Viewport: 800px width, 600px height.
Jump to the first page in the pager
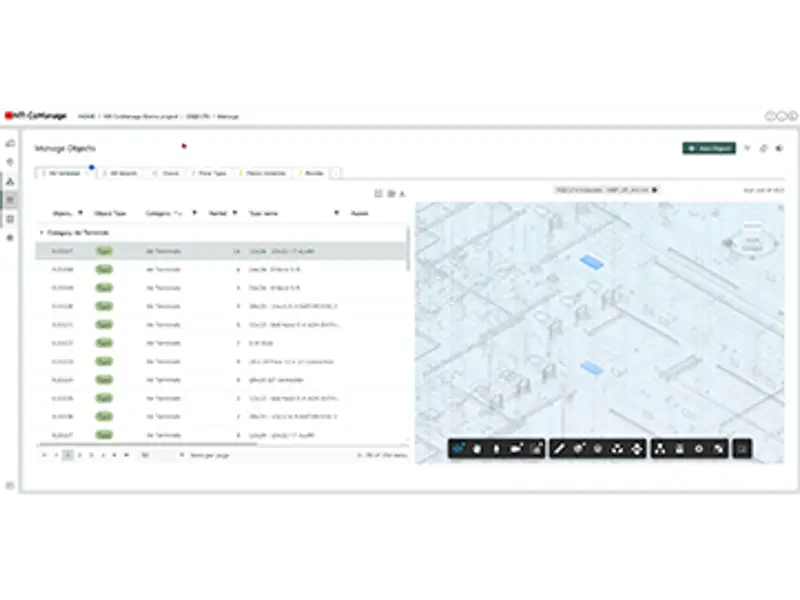coord(44,455)
